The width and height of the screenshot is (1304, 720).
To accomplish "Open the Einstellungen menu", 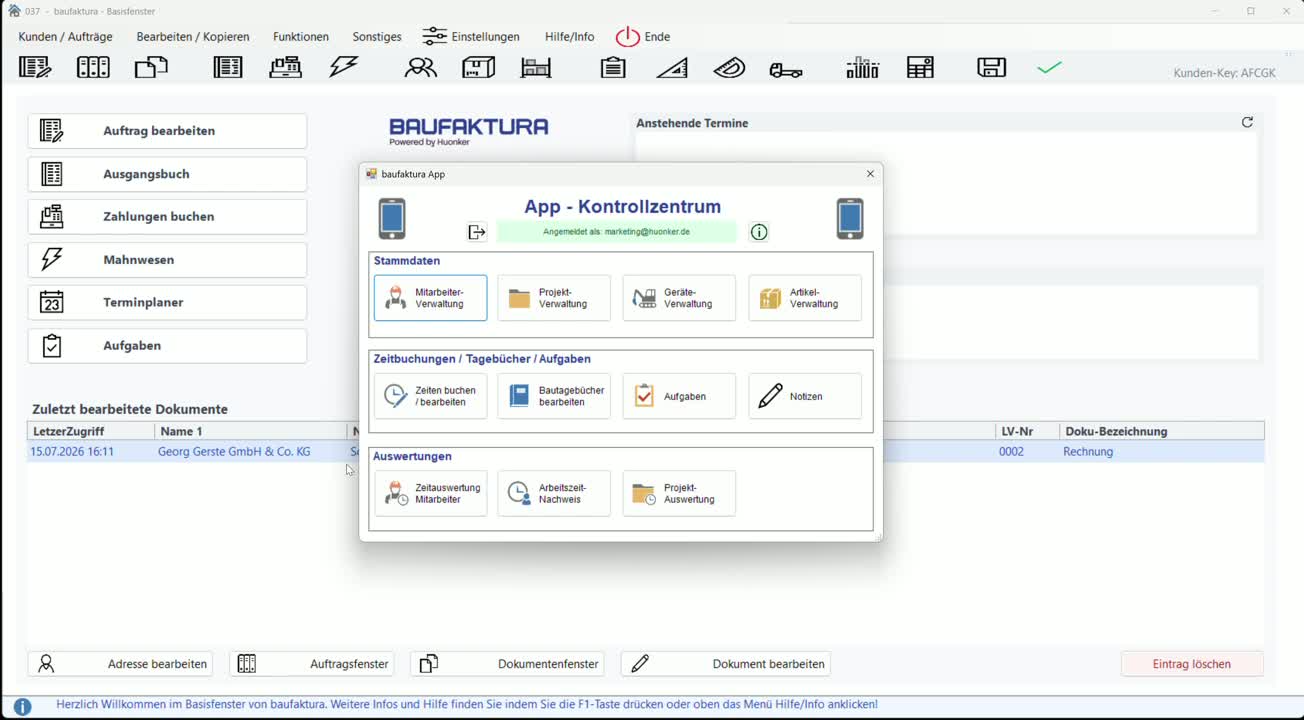I will (x=471, y=37).
